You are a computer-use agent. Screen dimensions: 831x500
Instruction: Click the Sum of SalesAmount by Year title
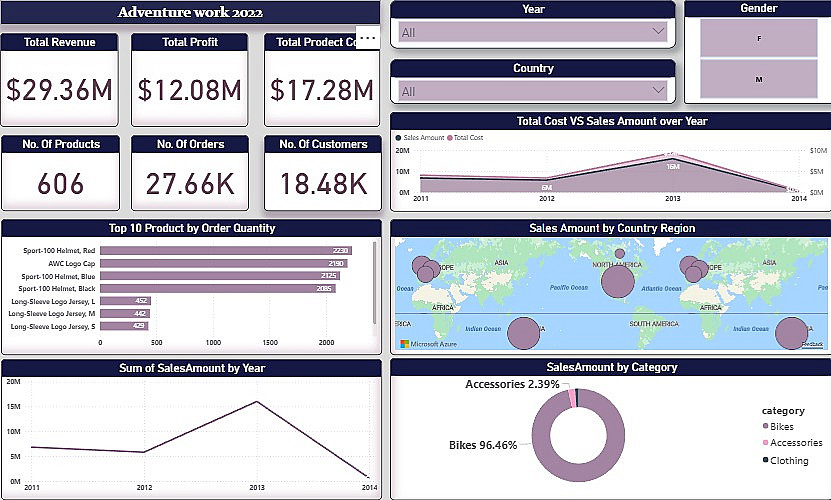click(192, 368)
